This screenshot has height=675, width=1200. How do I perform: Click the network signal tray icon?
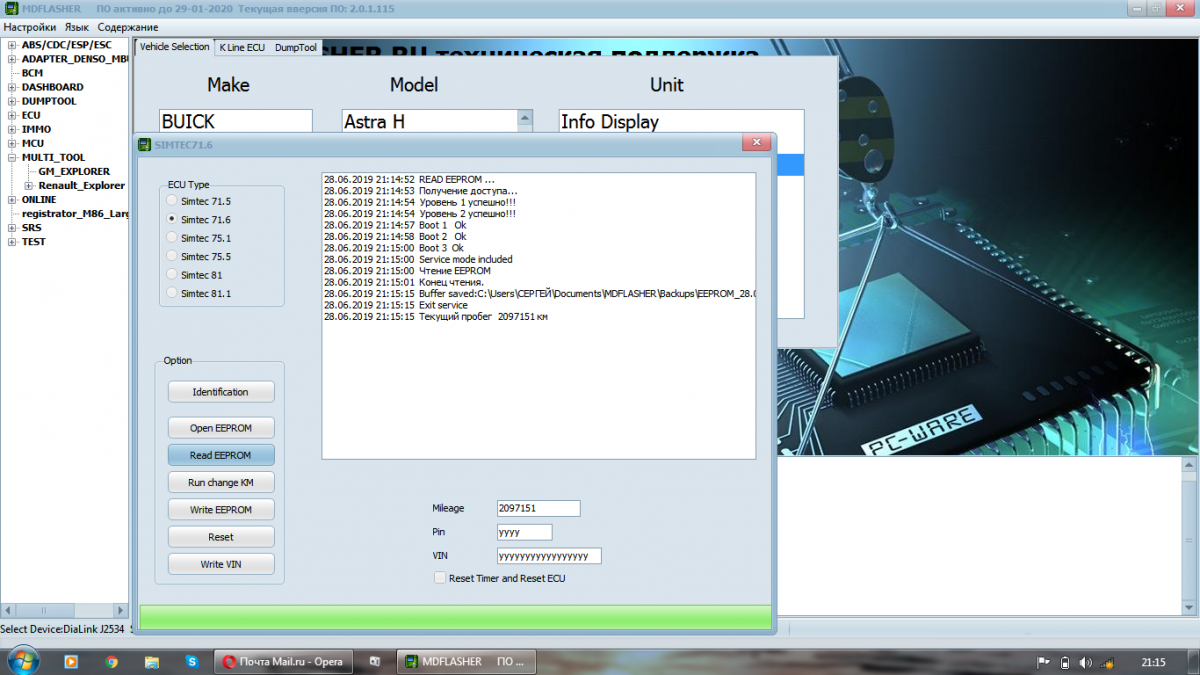tap(1107, 661)
